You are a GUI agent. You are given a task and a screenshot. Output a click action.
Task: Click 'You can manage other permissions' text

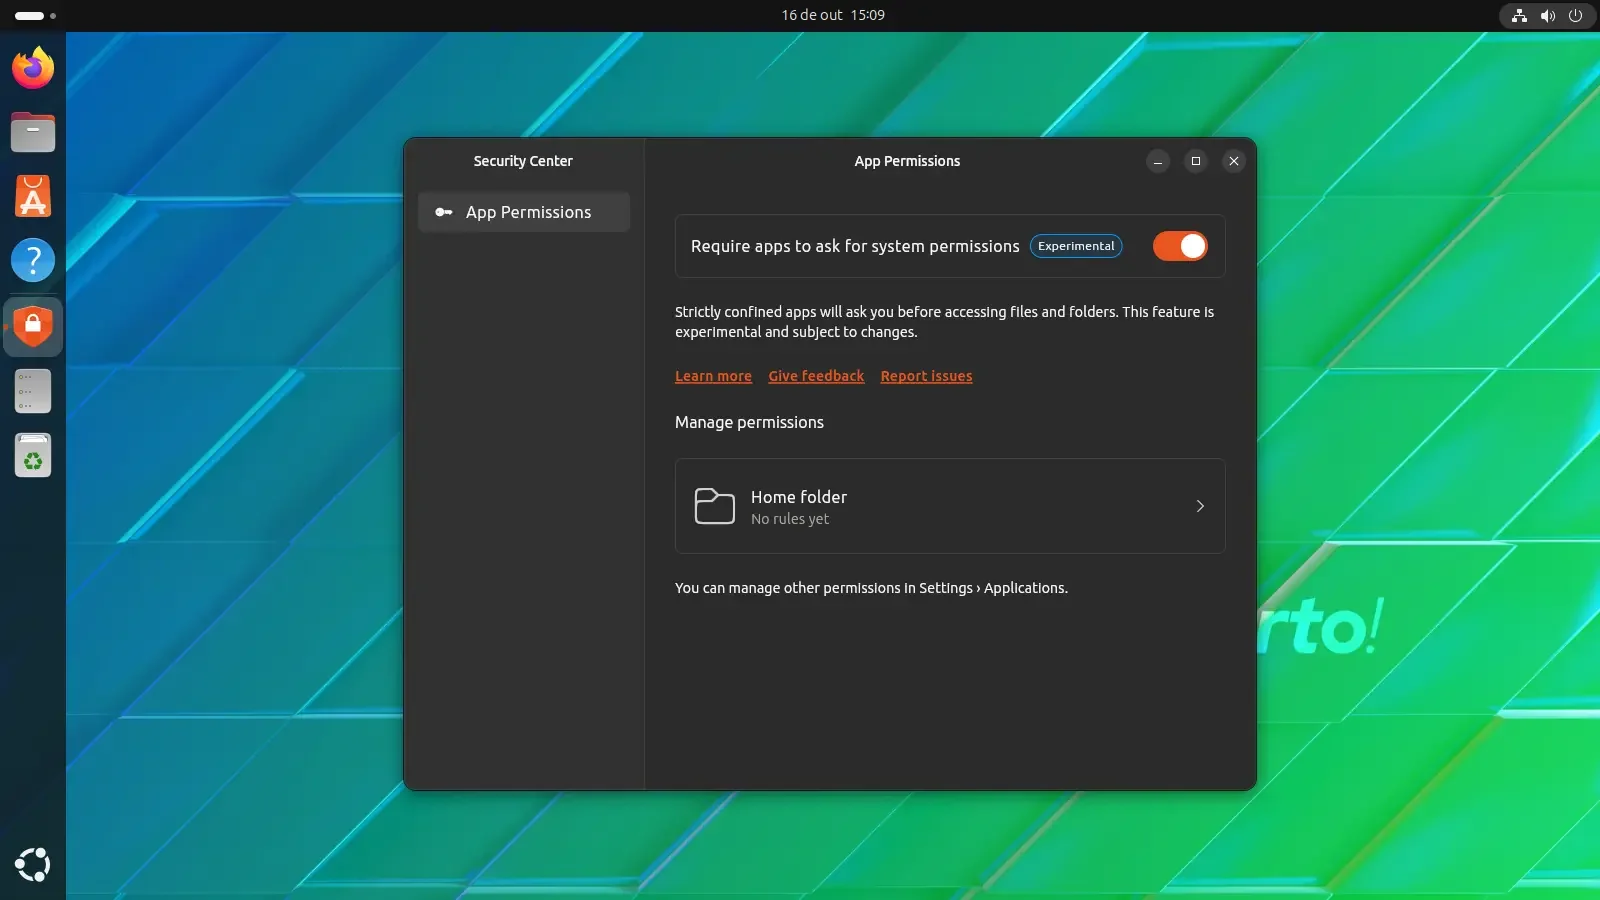(871, 588)
